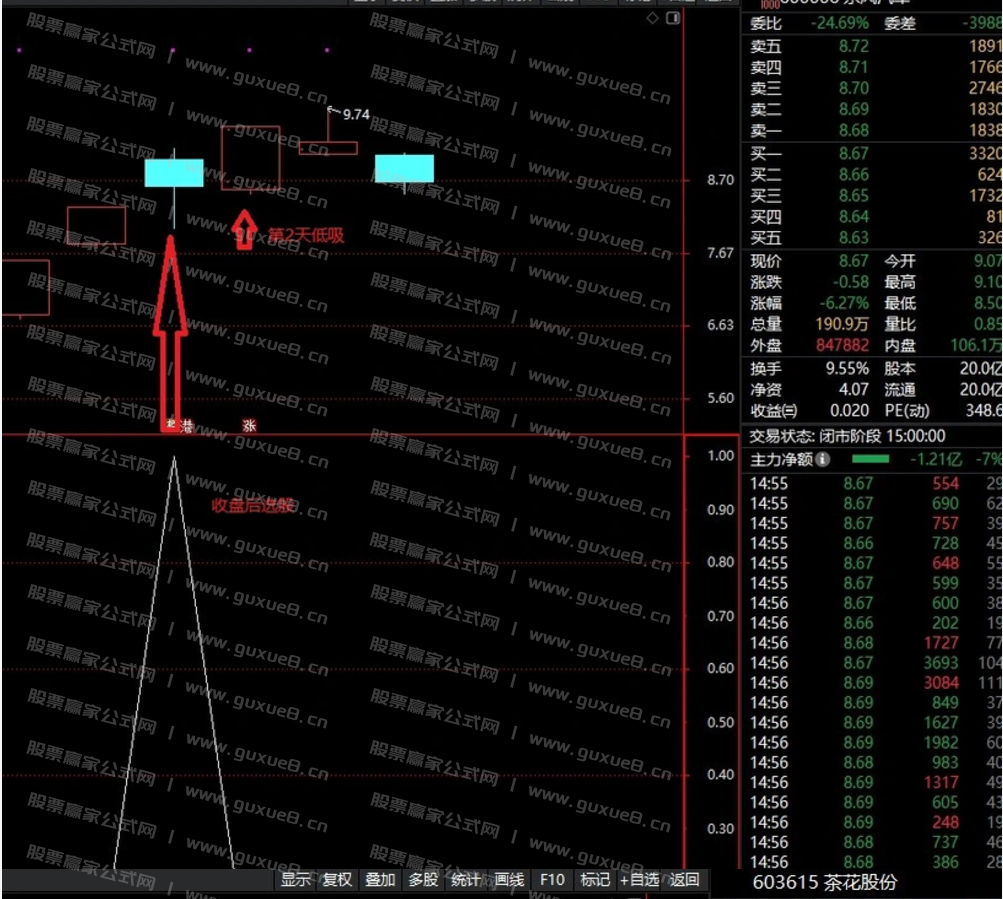1003x899 pixels.
Task: Click the info icon next to 主力净额
Action: [x=822, y=460]
